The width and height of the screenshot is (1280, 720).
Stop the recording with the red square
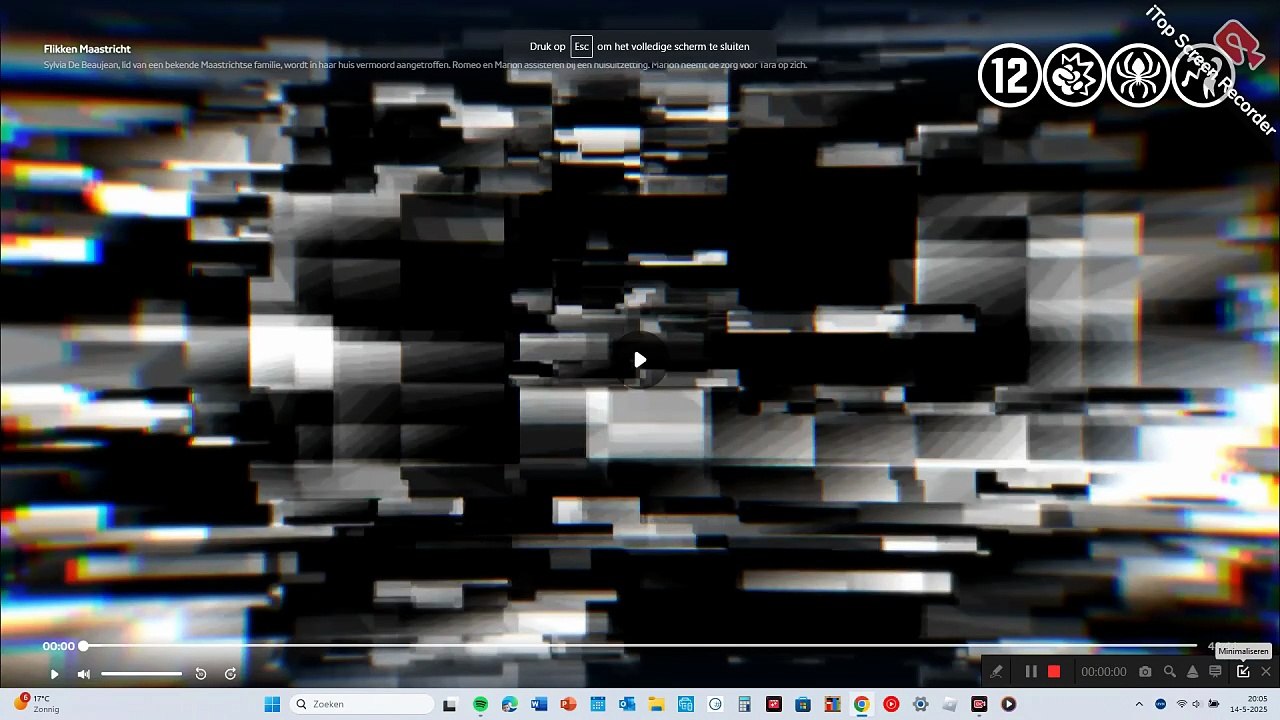click(1054, 672)
